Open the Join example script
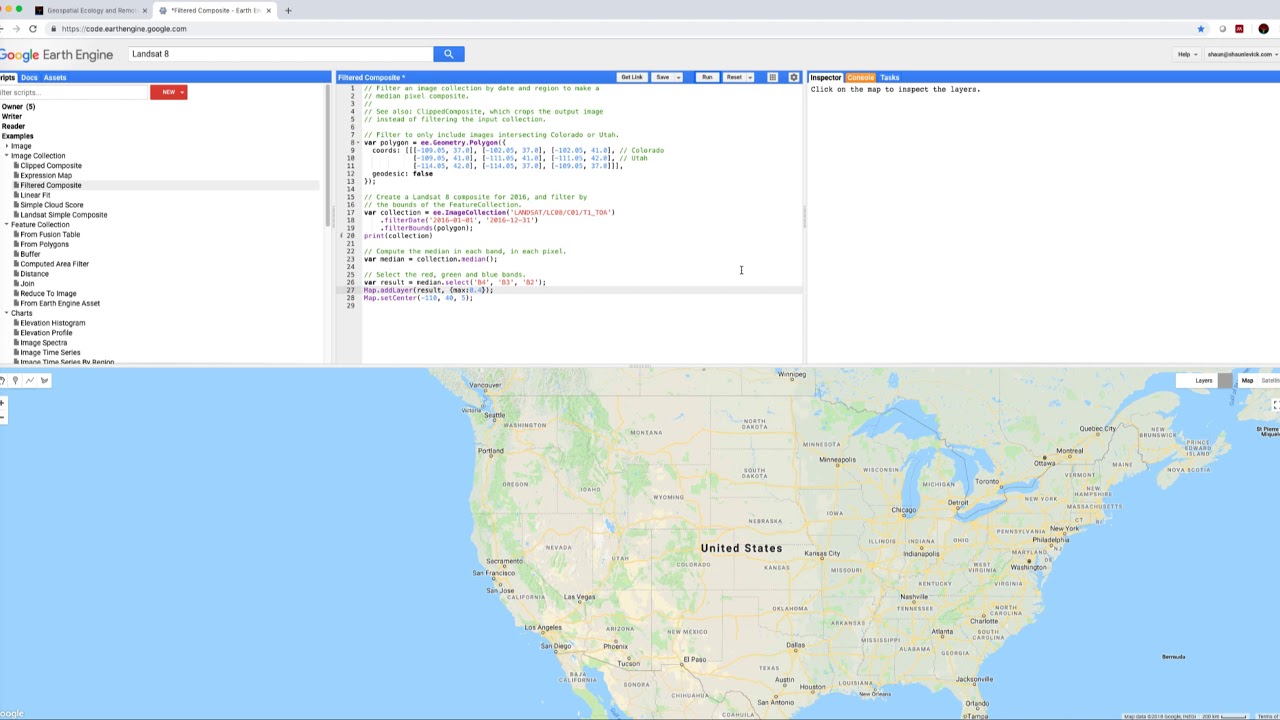Screen dimensions: 1280x720 pos(27,284)
